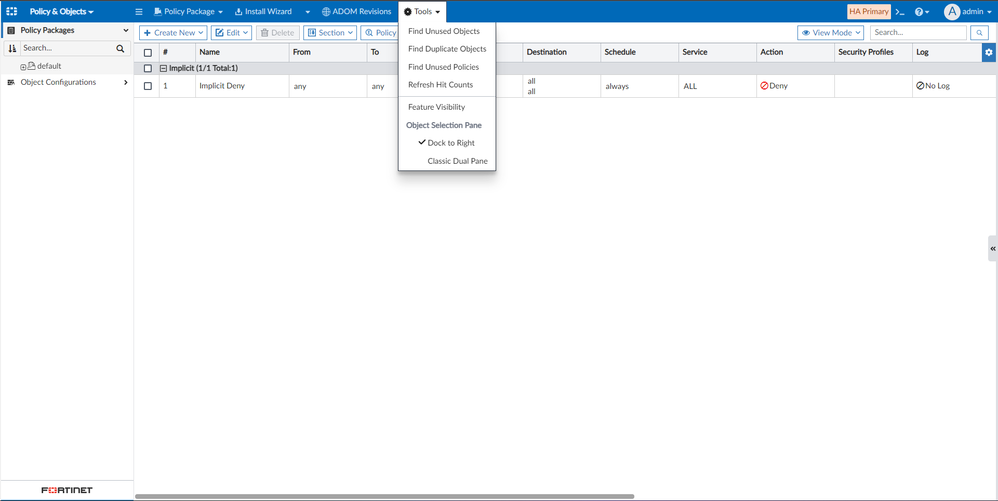This screenshot has width=998, height=501.
Task: Click the Policy lookup button
Action: pos(379,32)
